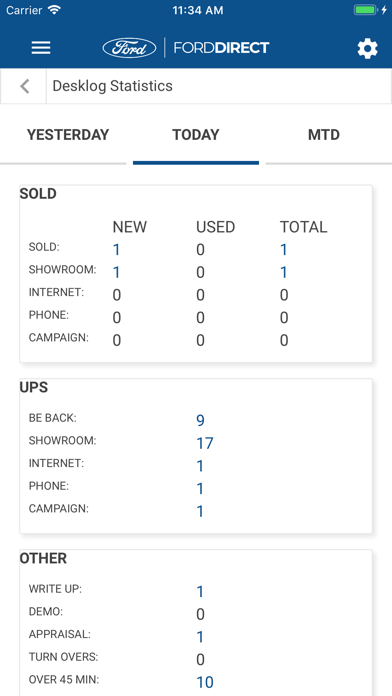
Task: Tap the Ford oval logo
Action: tap(129, 48)
